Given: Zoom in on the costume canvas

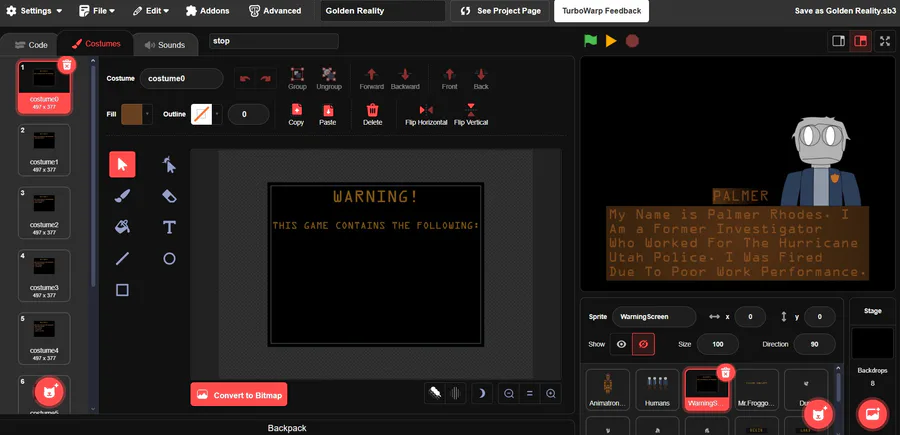Looking at the screenshot, I should 551,393.
